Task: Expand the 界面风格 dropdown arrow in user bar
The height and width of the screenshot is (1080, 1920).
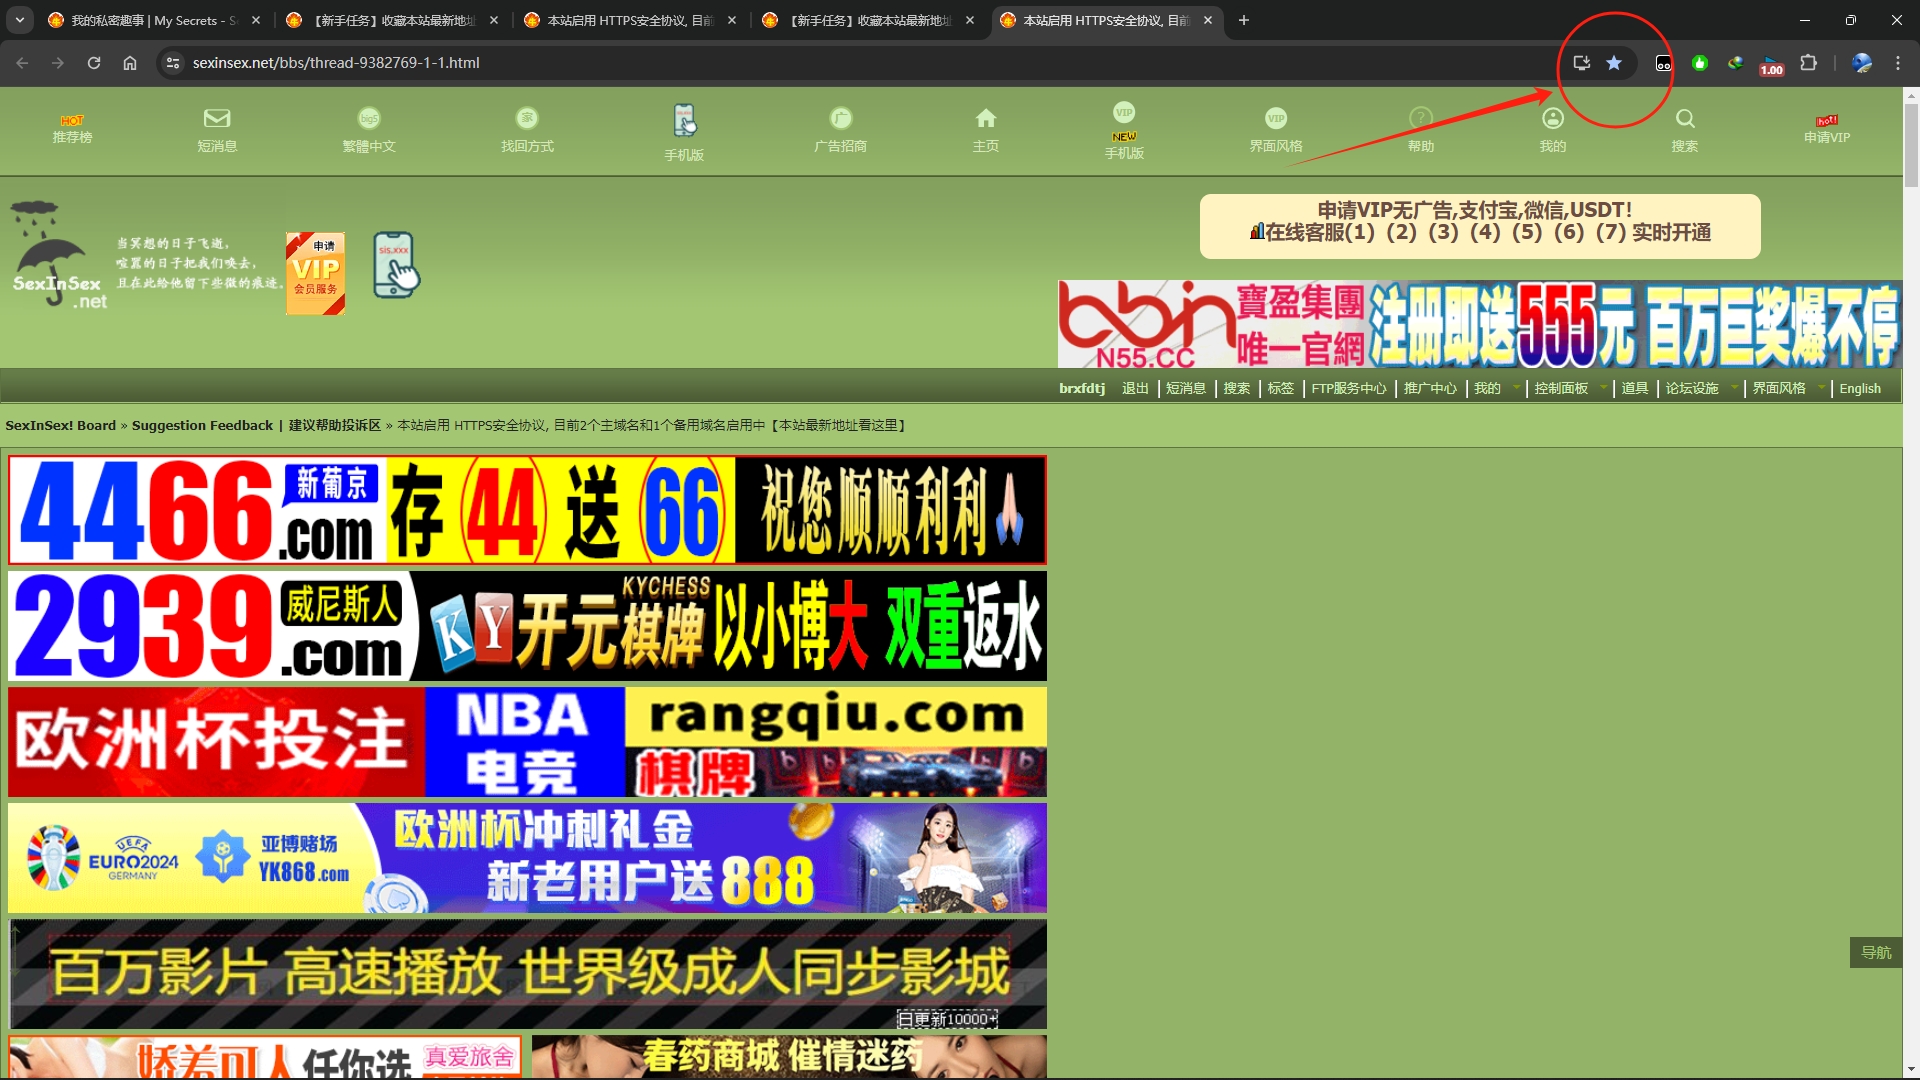Action: 1821,388
